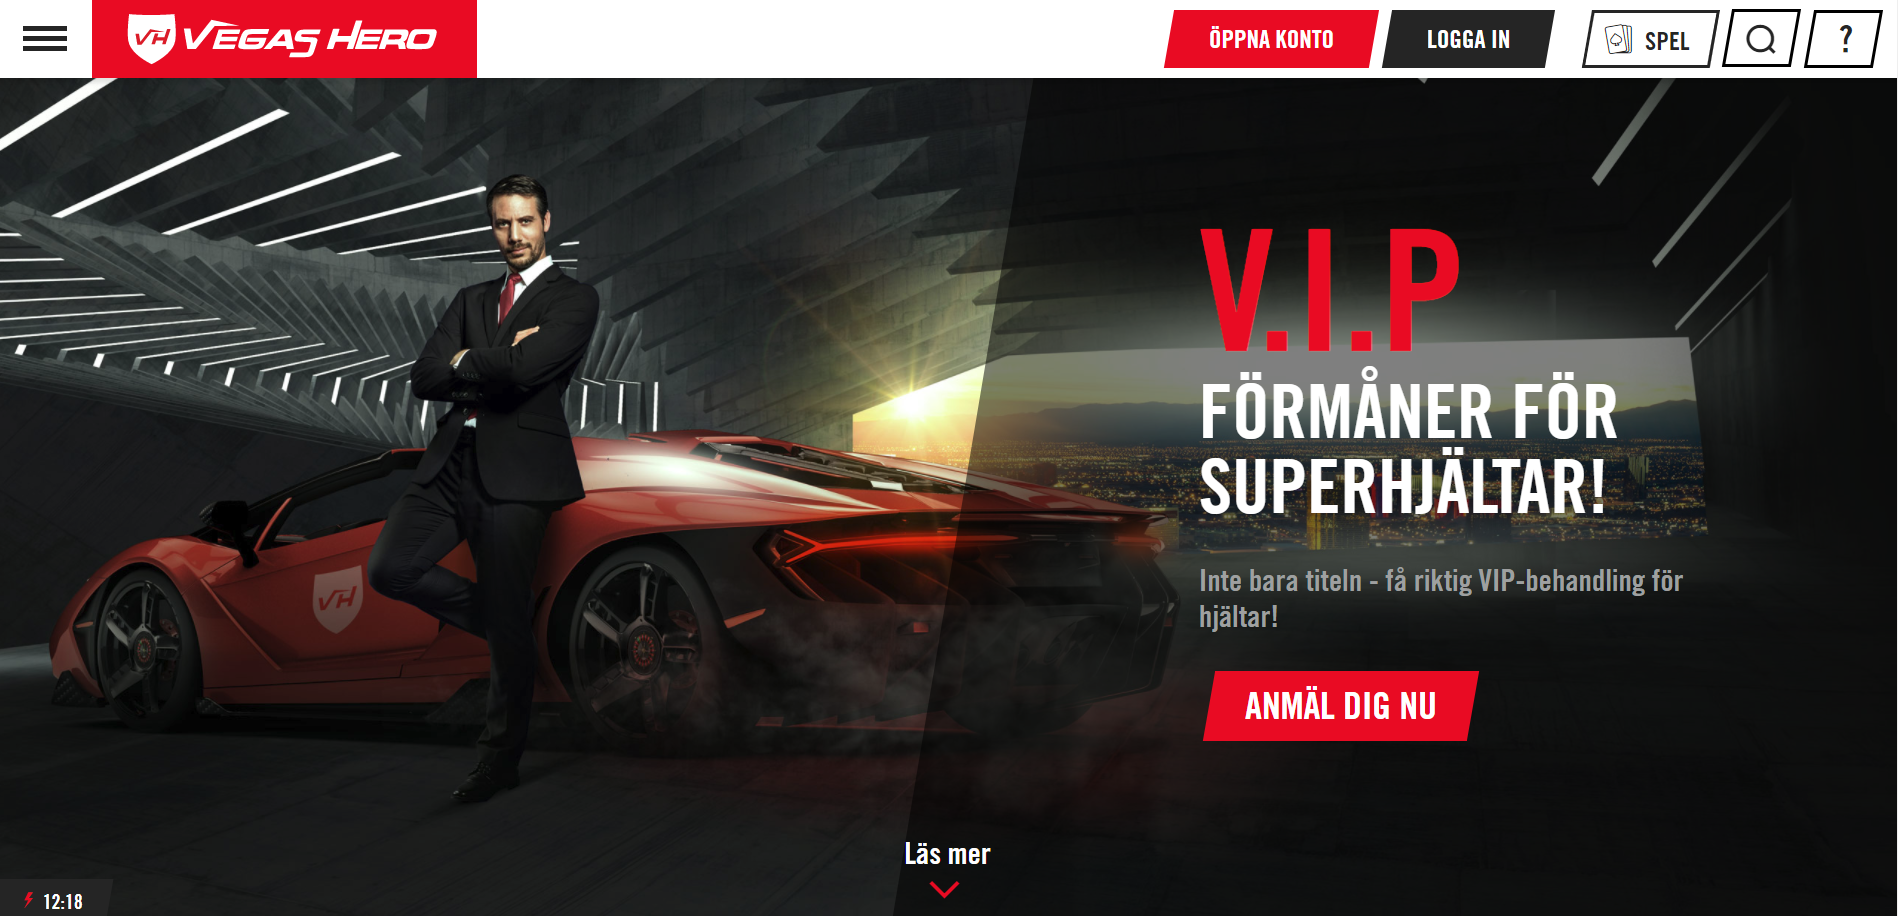
Task: Open the question mark help icon
Action: [1843, 39]
